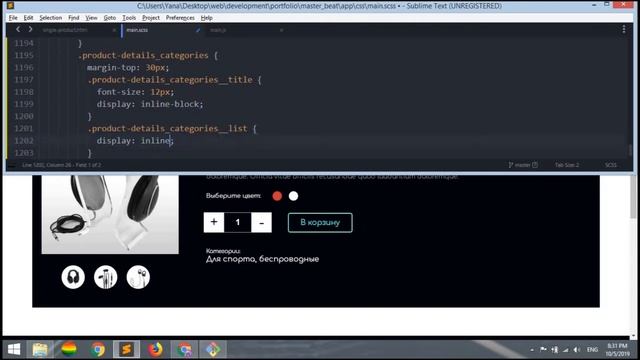Click the Для спорта, беспроводные category link
640x360 pixels.
[262, 259]
